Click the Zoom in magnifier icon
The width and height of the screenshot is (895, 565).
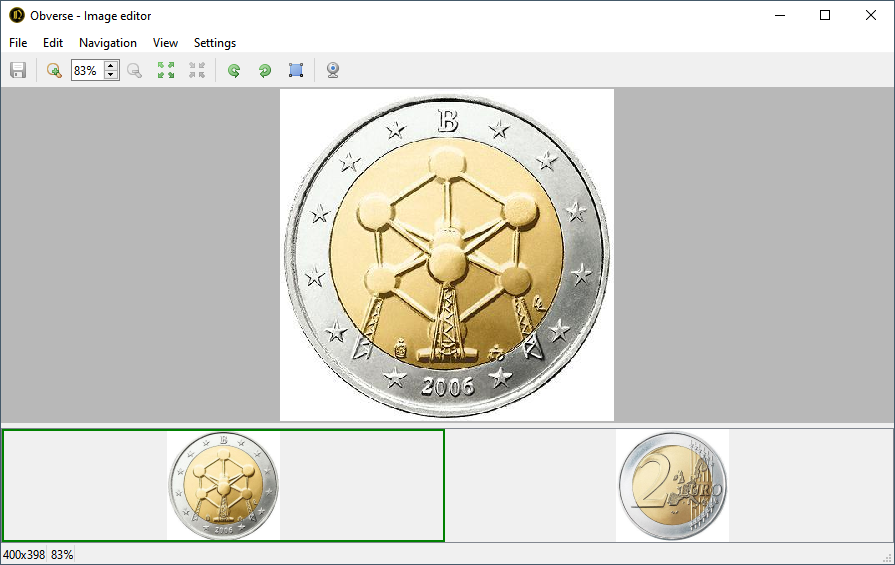point(54,70)
